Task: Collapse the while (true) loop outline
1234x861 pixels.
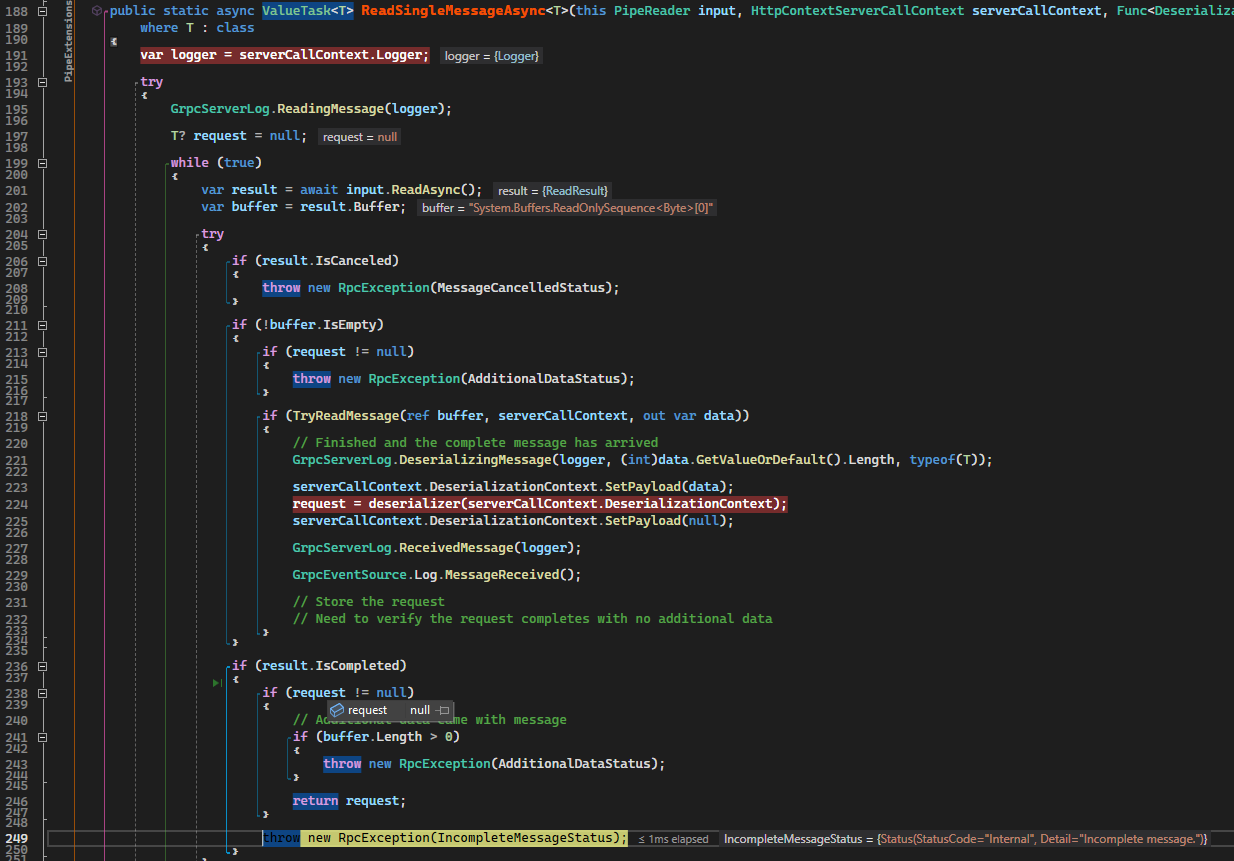Action: coord(40,161)
